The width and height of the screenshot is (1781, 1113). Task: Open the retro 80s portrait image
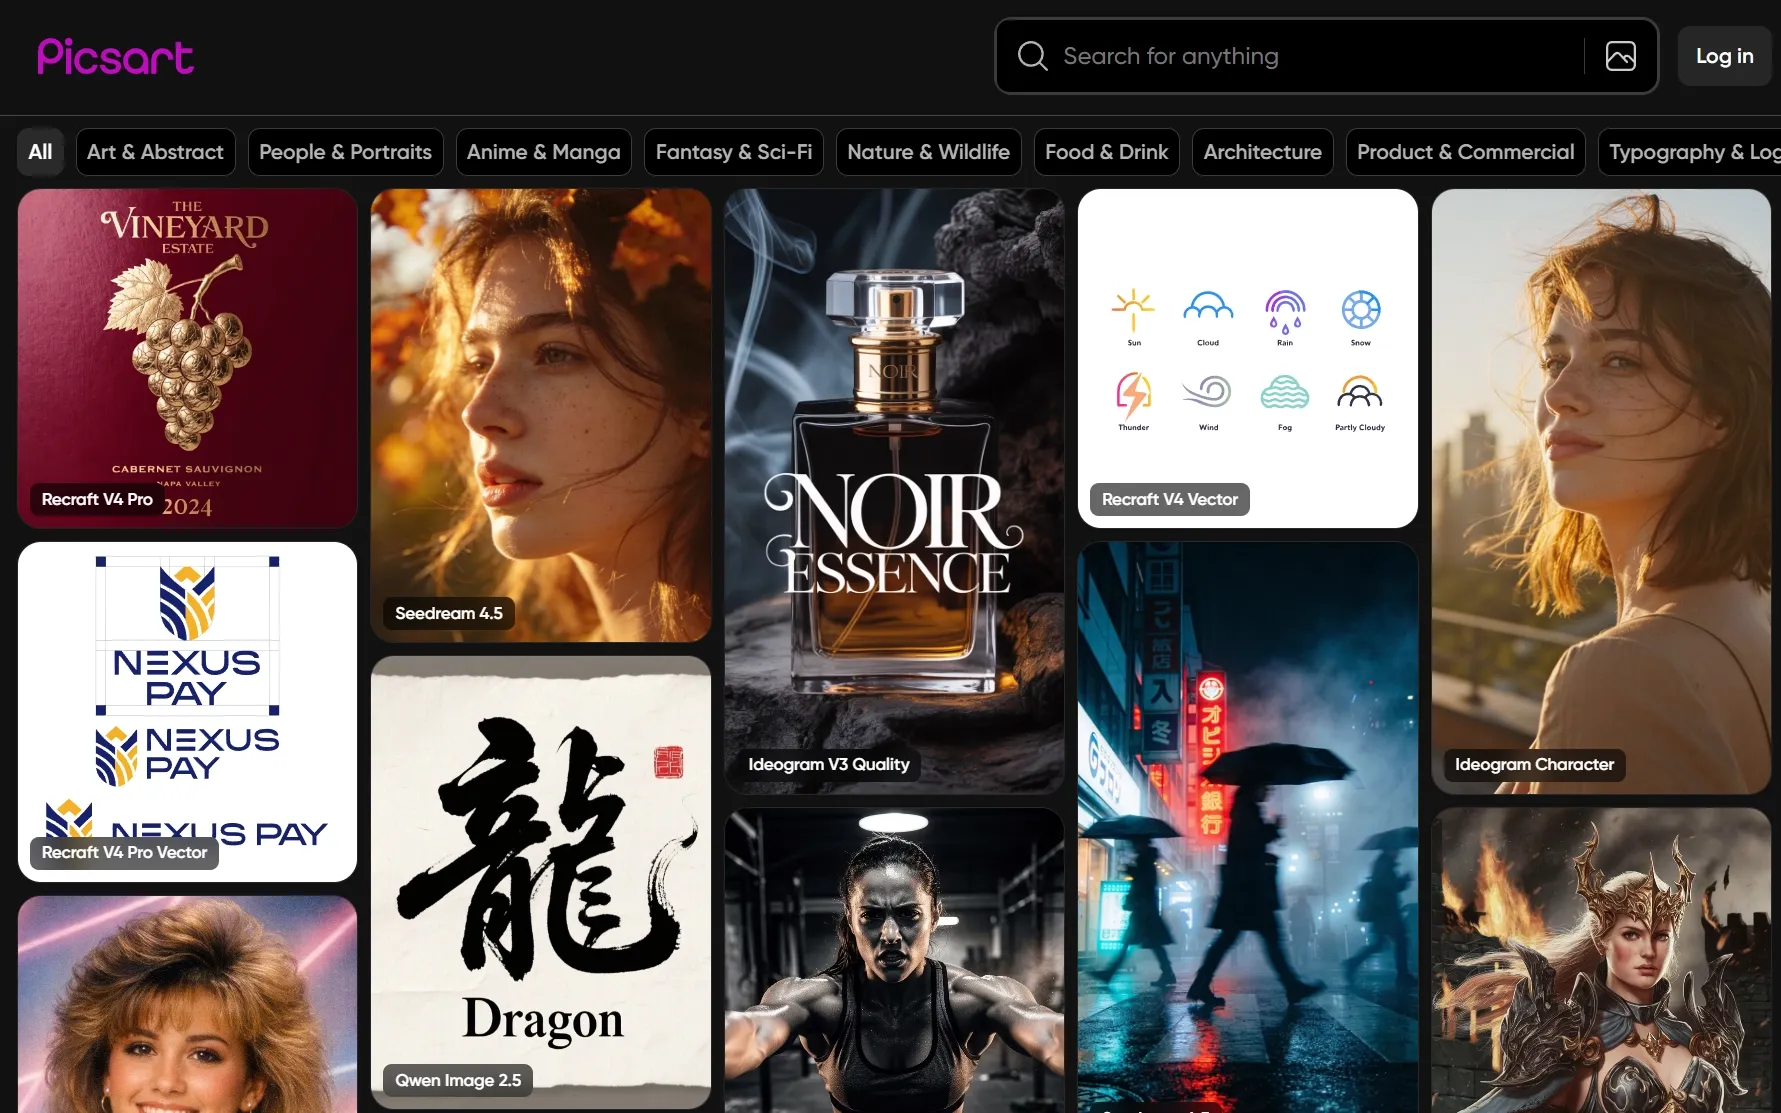pos(187,1004)
